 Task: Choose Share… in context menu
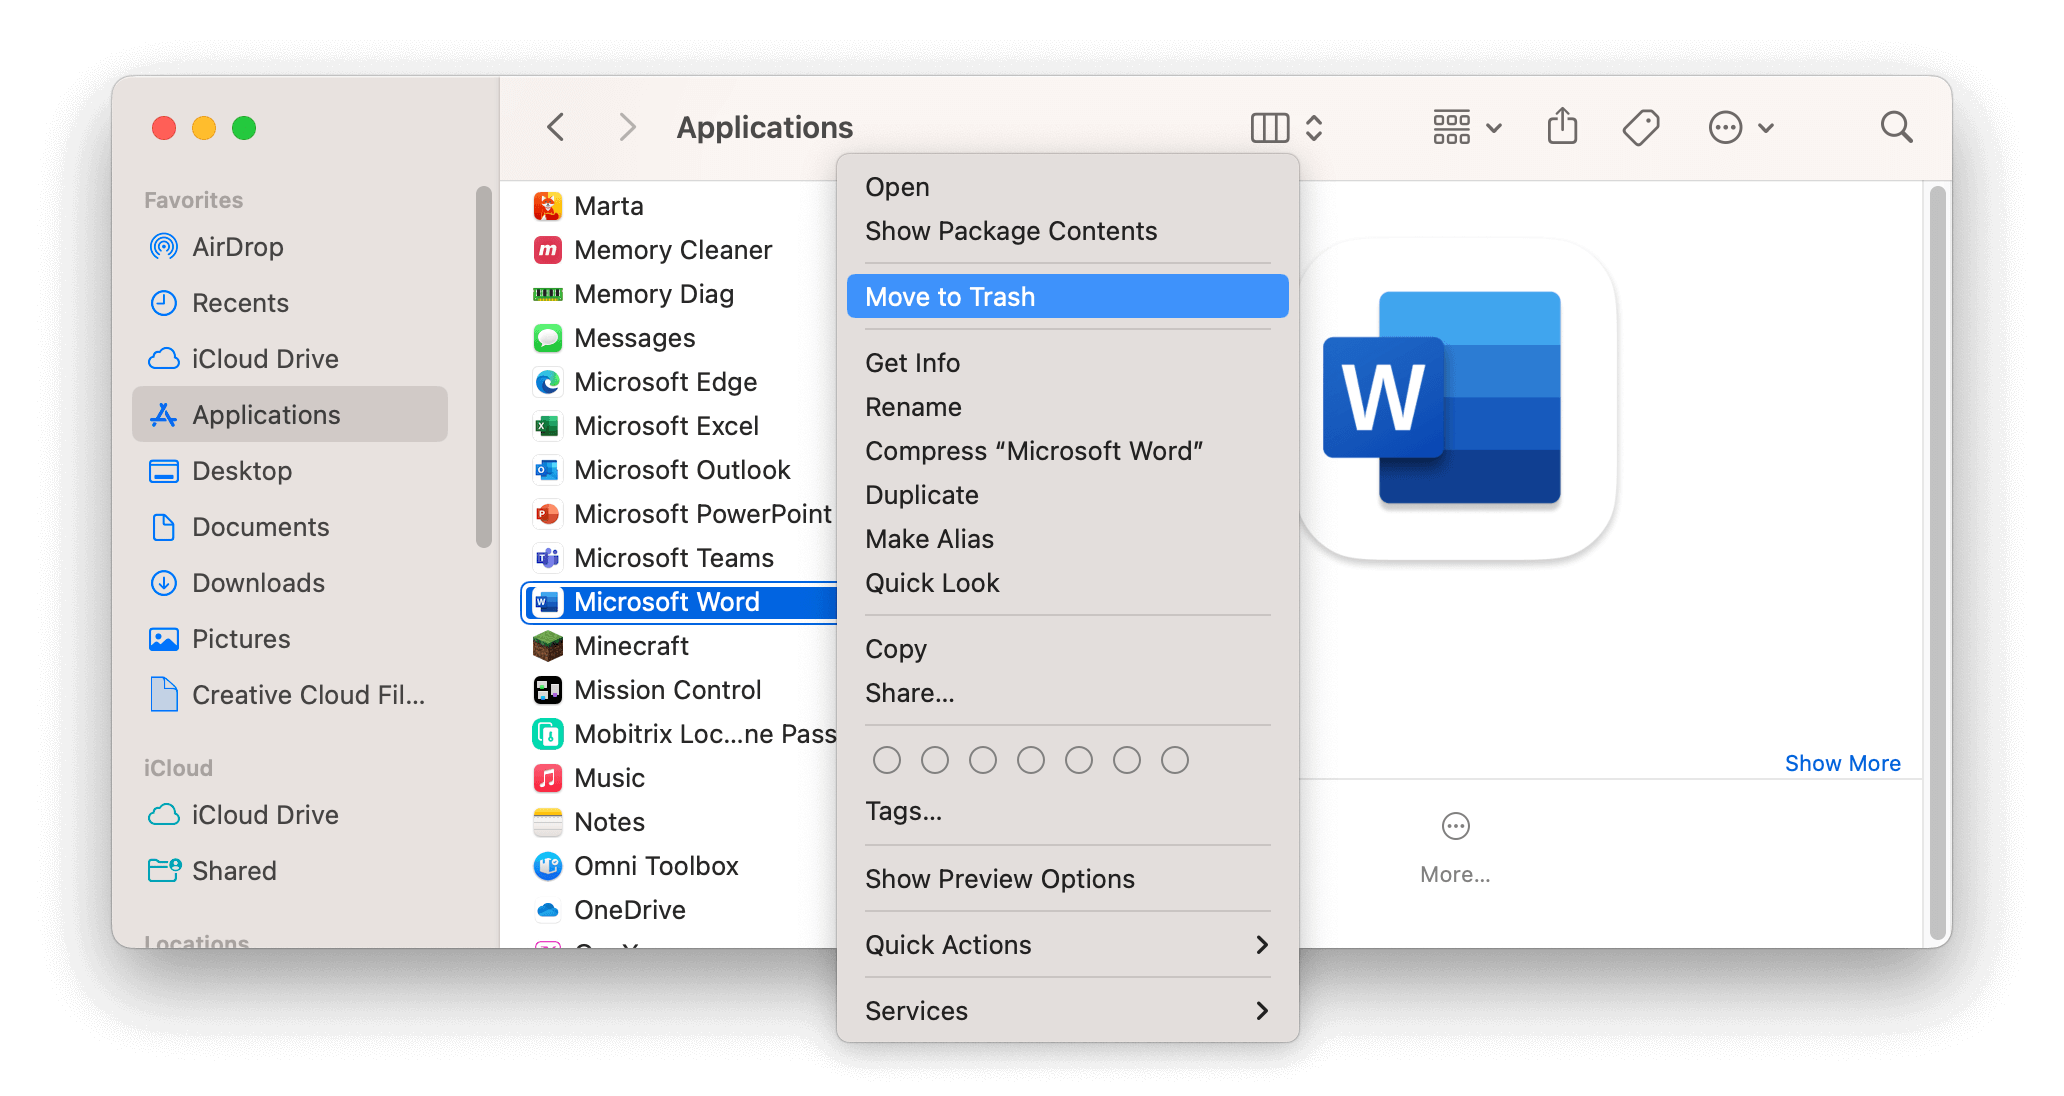[x=1067, y=693]
